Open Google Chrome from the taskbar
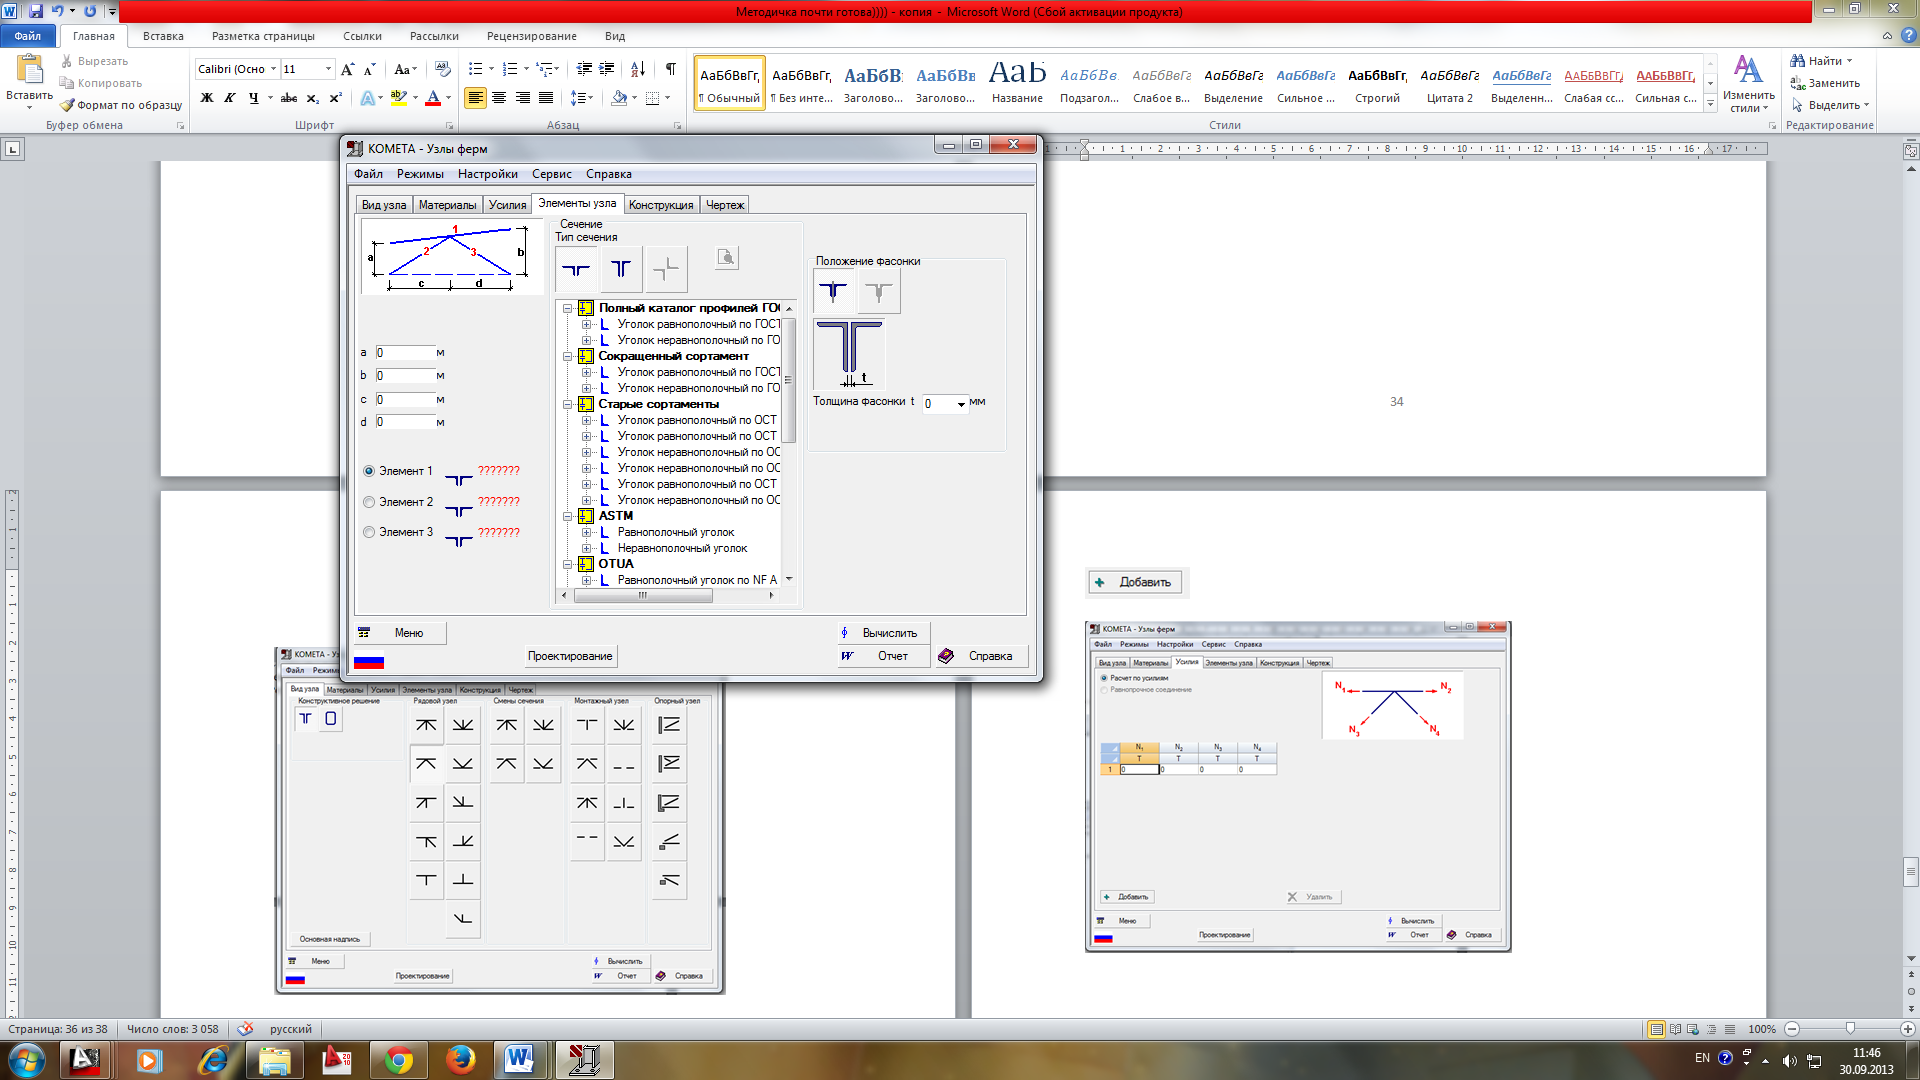 click(398, 1060)
